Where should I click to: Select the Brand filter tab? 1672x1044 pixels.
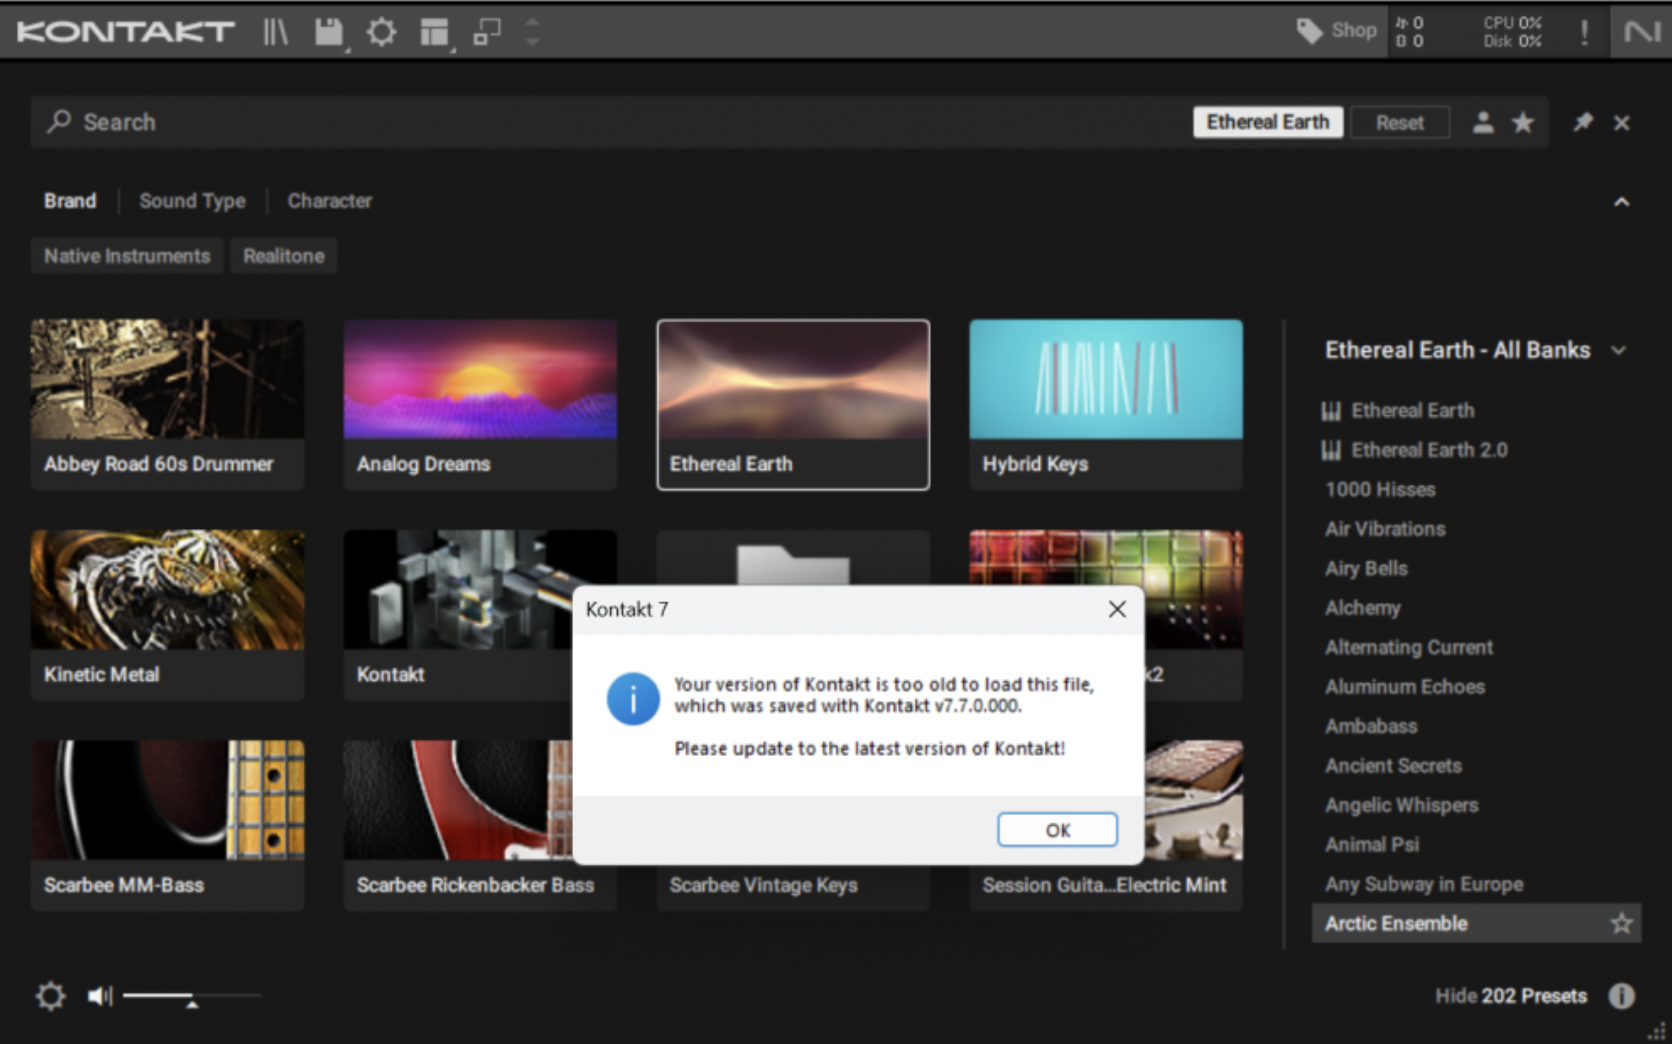(x=70, y=201)
